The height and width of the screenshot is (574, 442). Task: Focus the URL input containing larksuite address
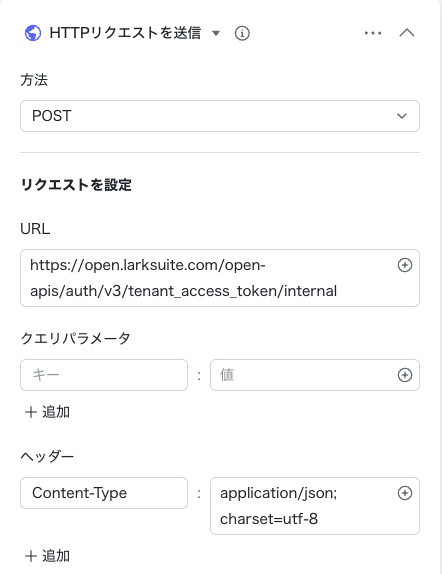(x=220, y=278)
